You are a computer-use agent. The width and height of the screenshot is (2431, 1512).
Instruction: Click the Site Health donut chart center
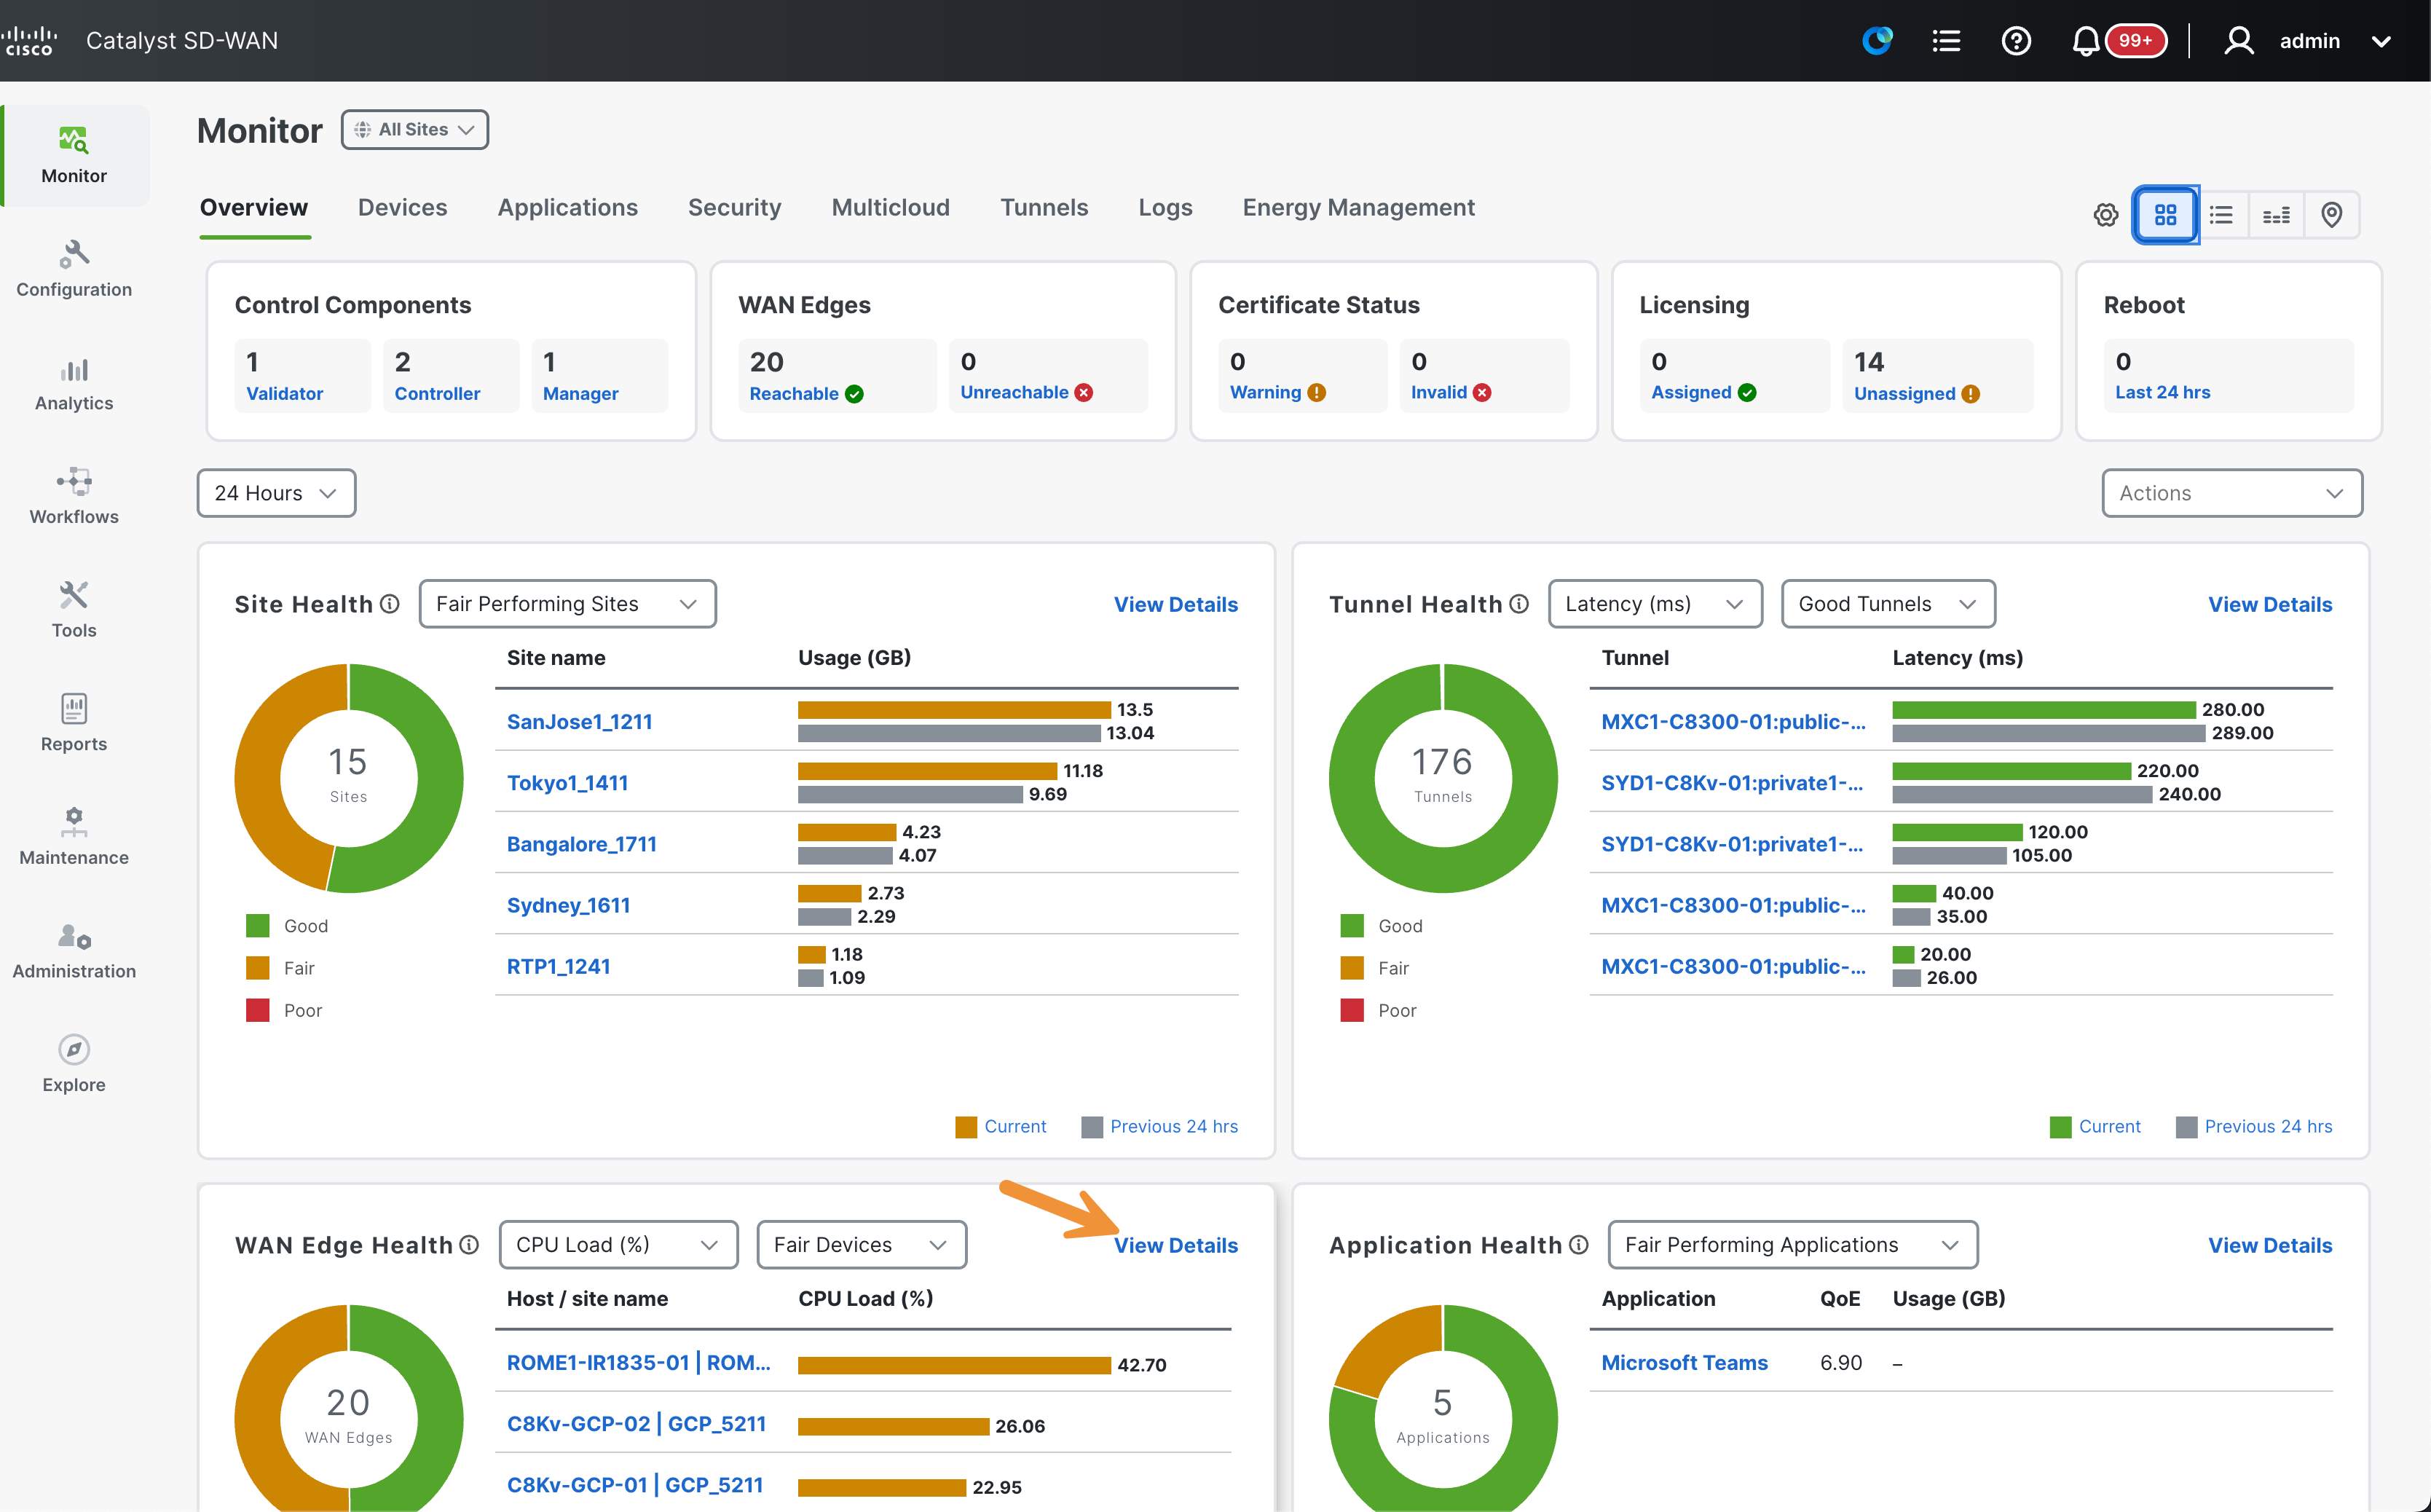tap(349, 777)
